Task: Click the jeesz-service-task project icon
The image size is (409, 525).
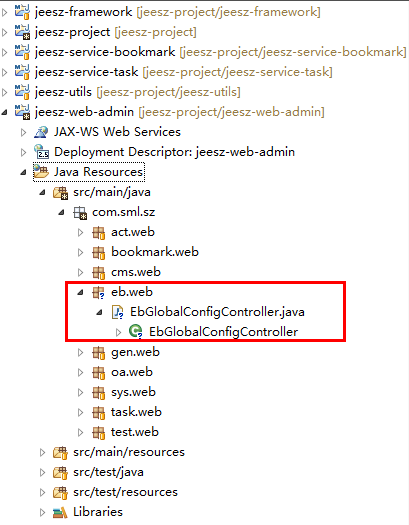Action: [x=22, y=72]
